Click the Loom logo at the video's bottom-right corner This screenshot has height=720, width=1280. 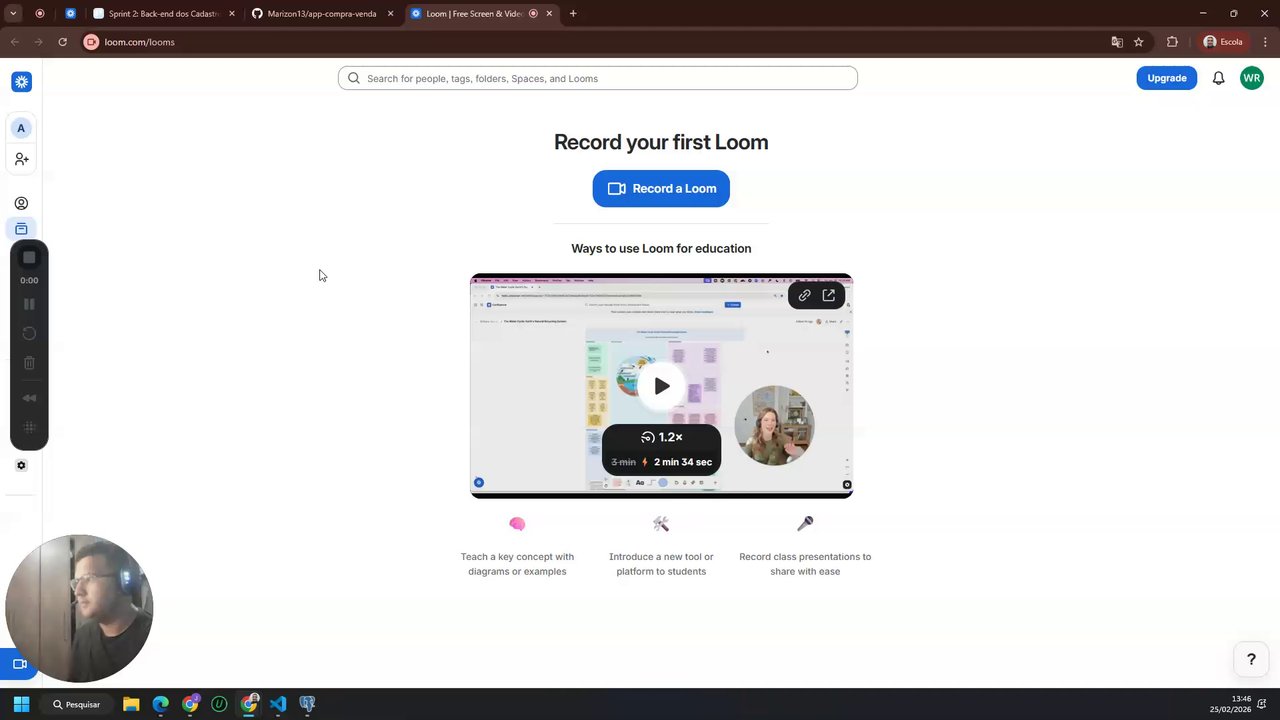point(847,485)
